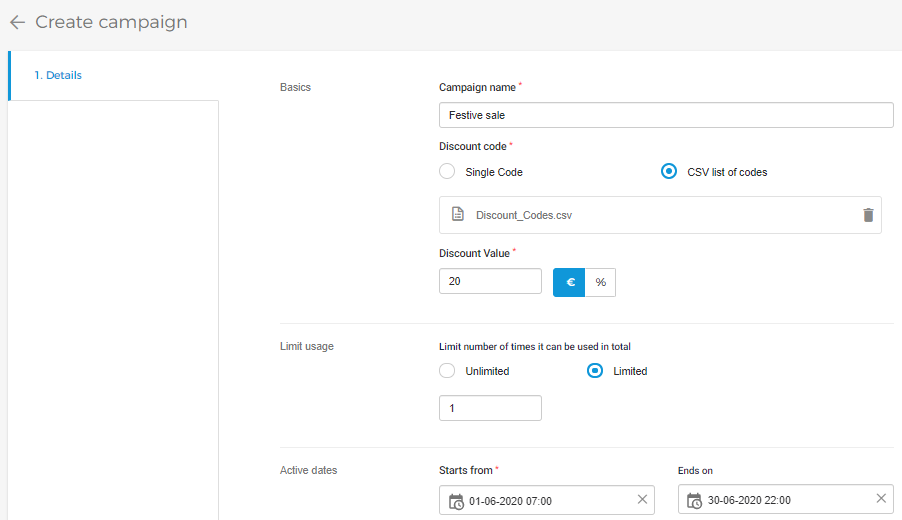Open calendar icon in Starts from field
Image resolution: width=902 pixels, height=520 pixels.
(x=456, y=501)
